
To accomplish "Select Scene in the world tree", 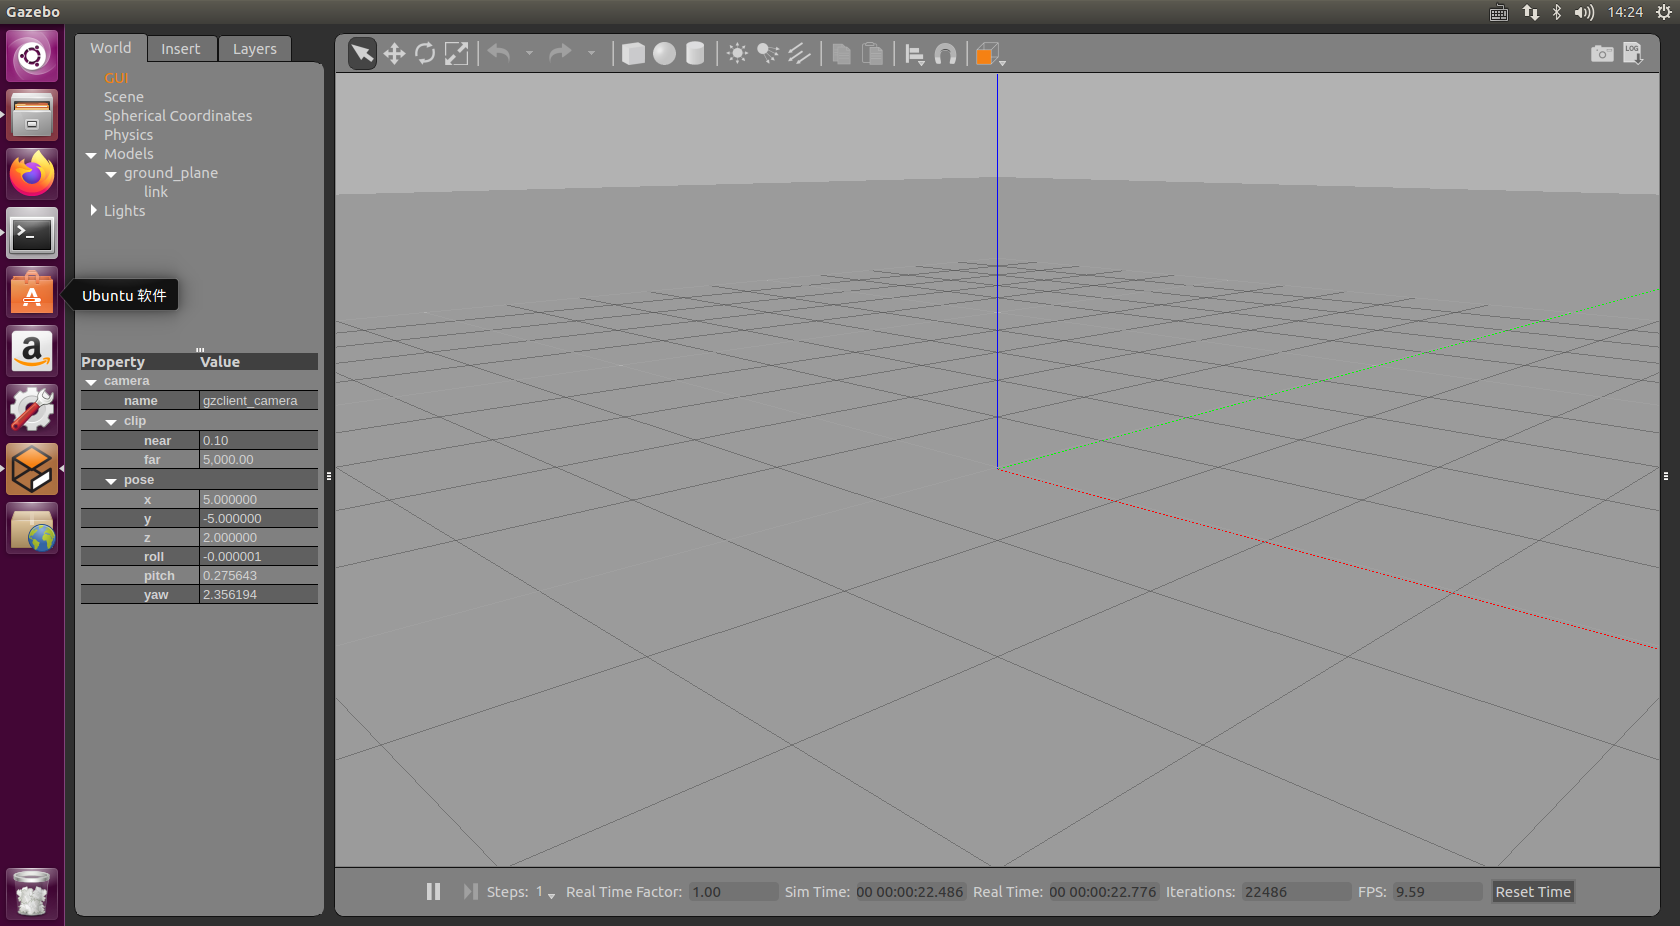I will 123,97.
